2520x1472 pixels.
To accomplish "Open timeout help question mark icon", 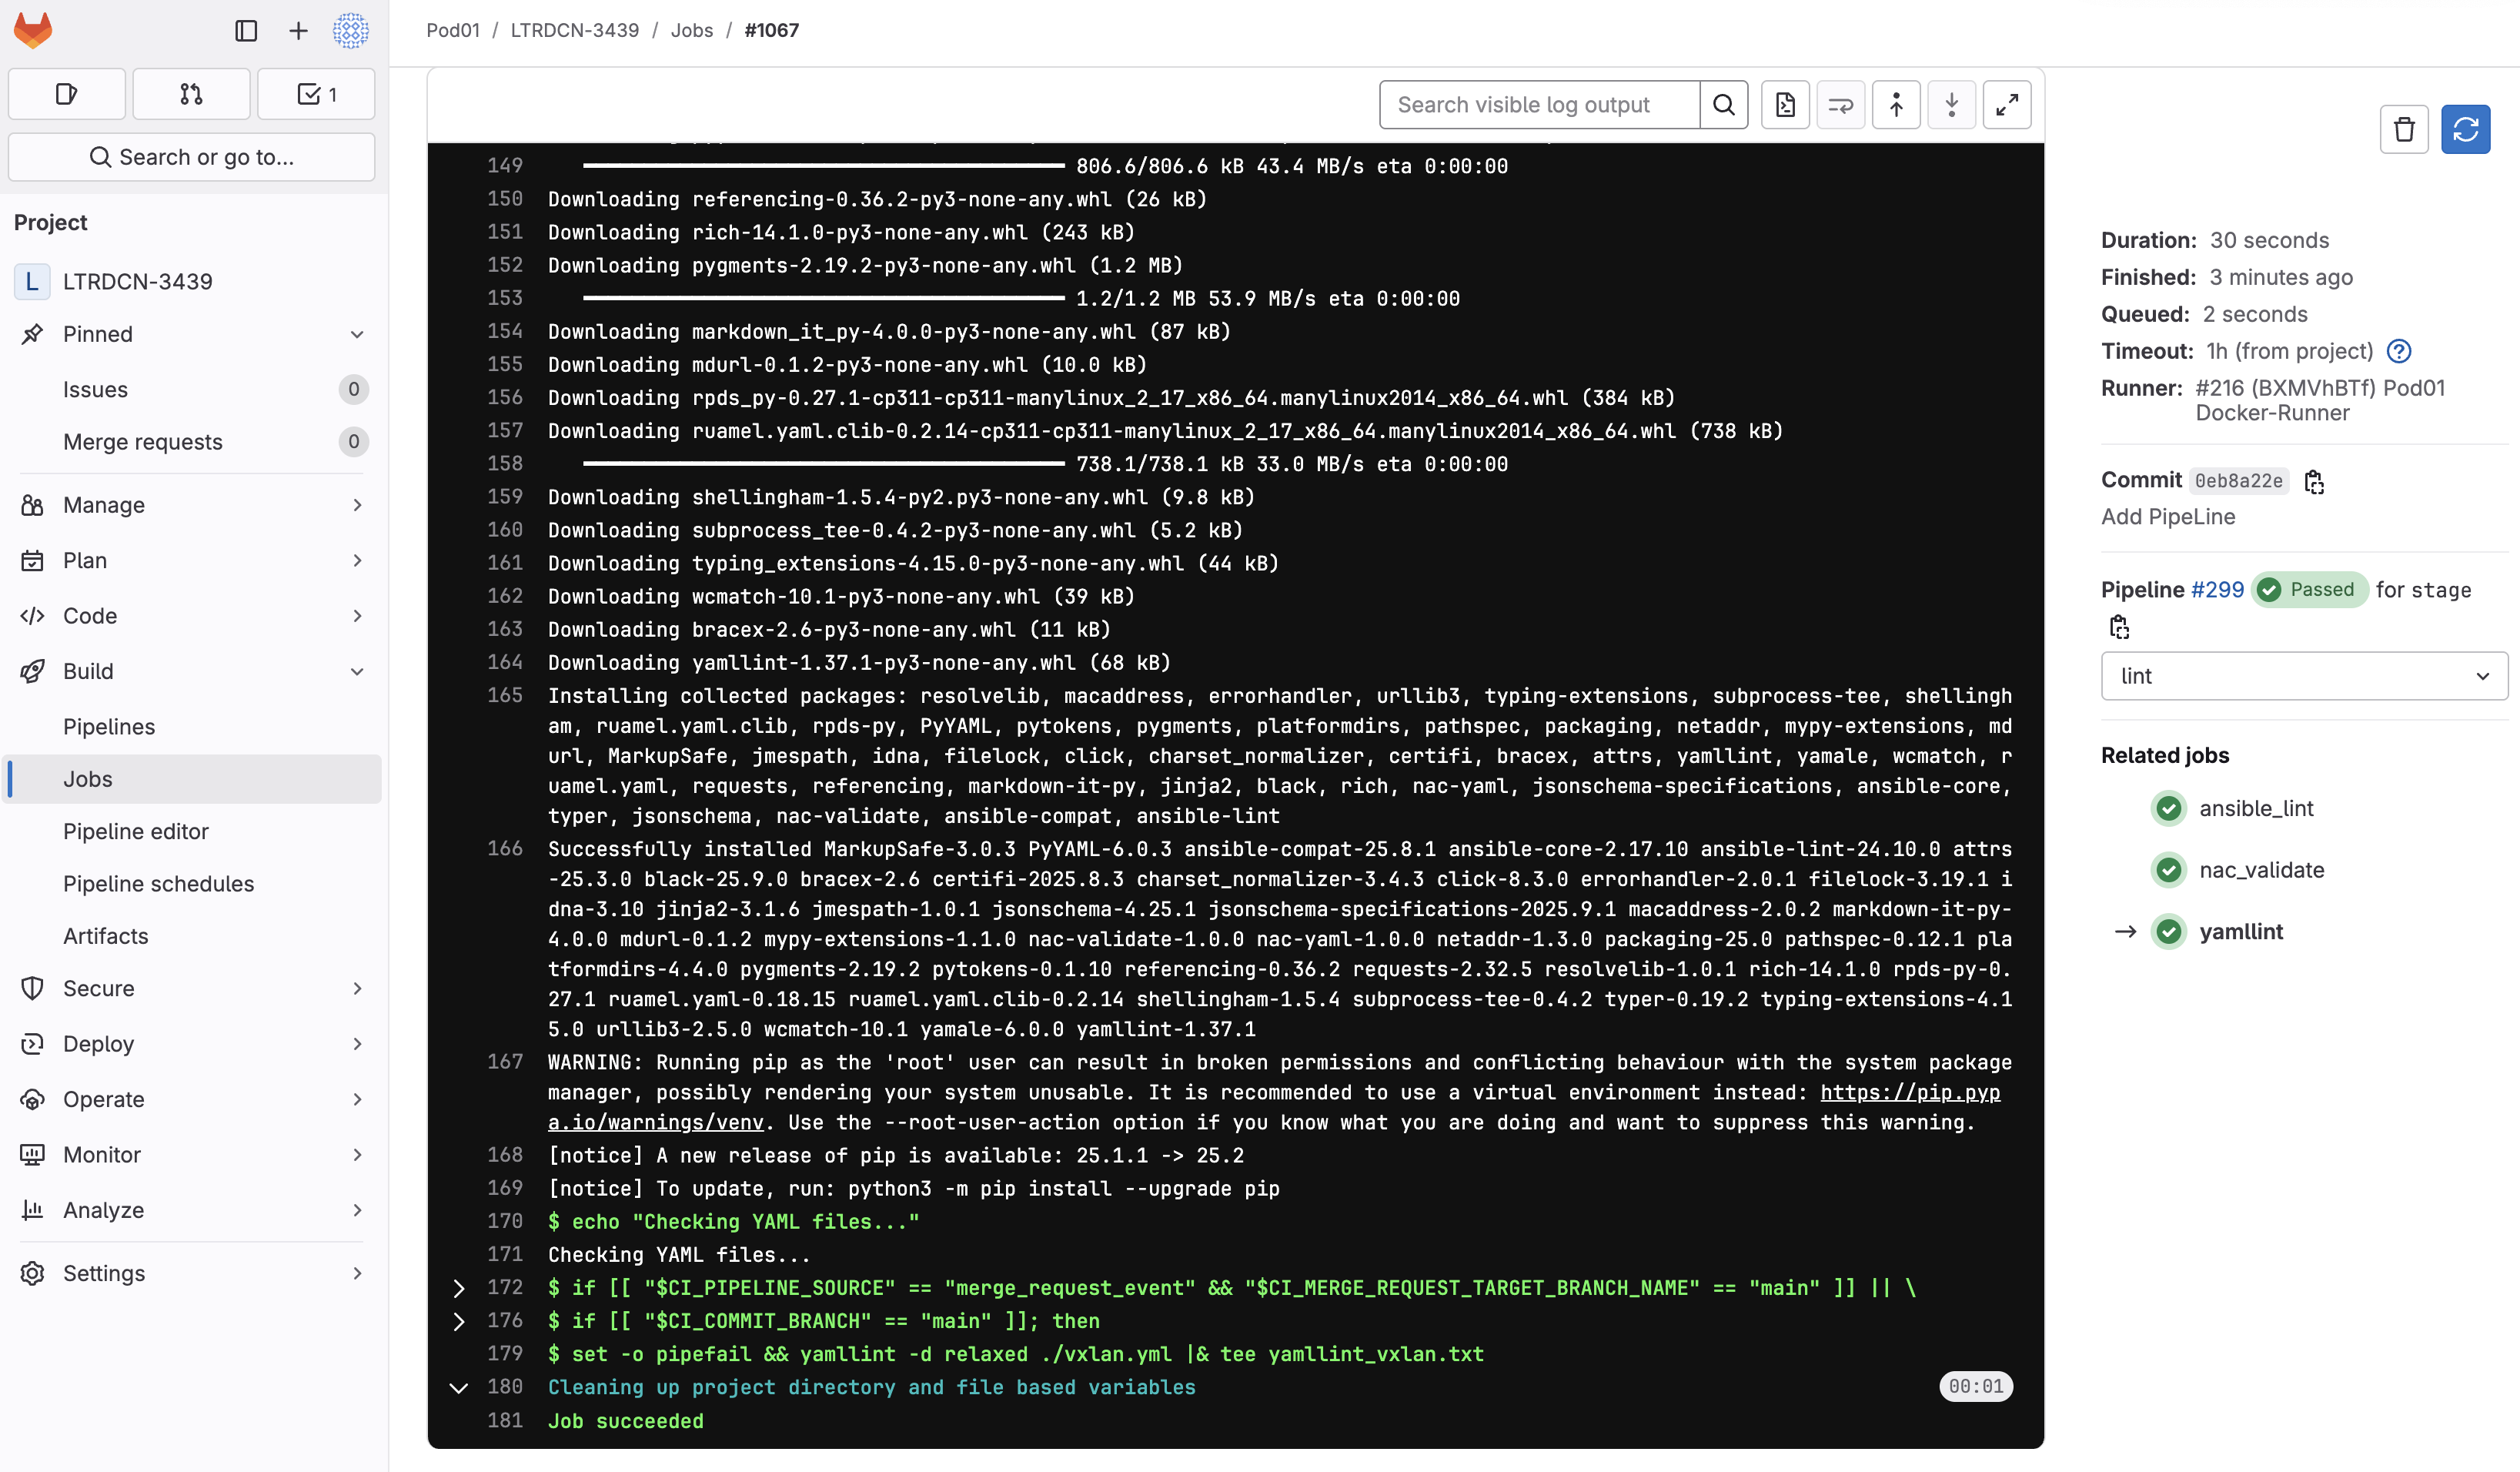I will pyautogui.click(x=2399, y=351).
